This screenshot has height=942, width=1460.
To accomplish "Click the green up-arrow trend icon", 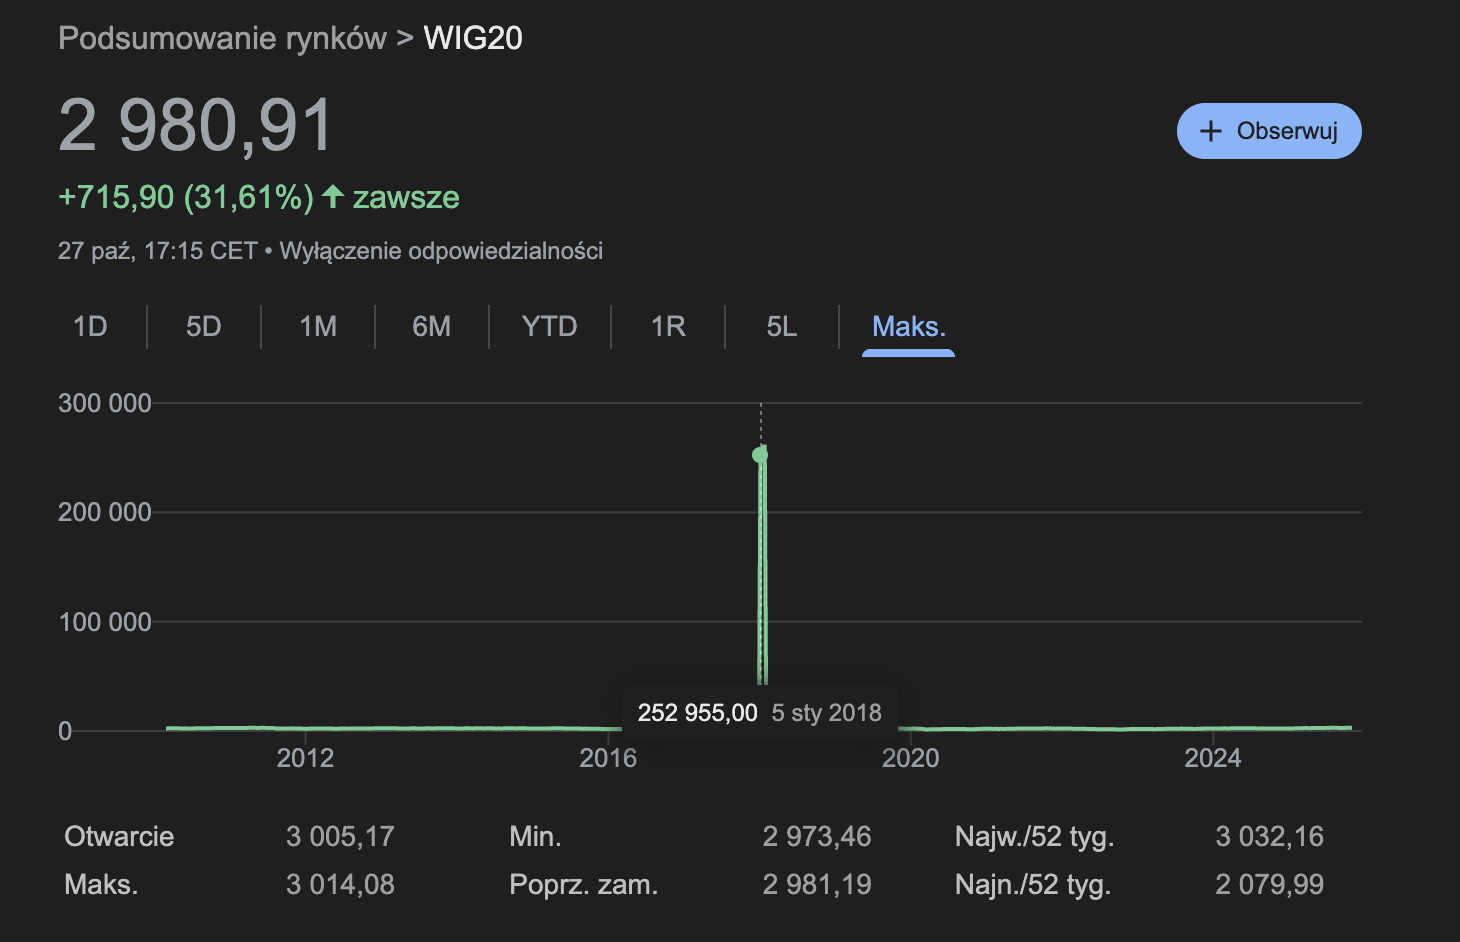I will 333,197.
